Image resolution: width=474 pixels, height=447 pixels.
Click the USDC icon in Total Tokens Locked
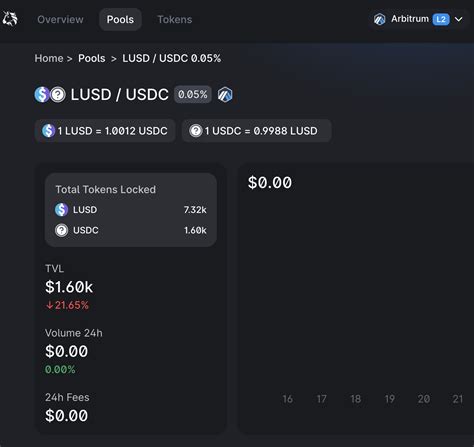tap(62, 230)
